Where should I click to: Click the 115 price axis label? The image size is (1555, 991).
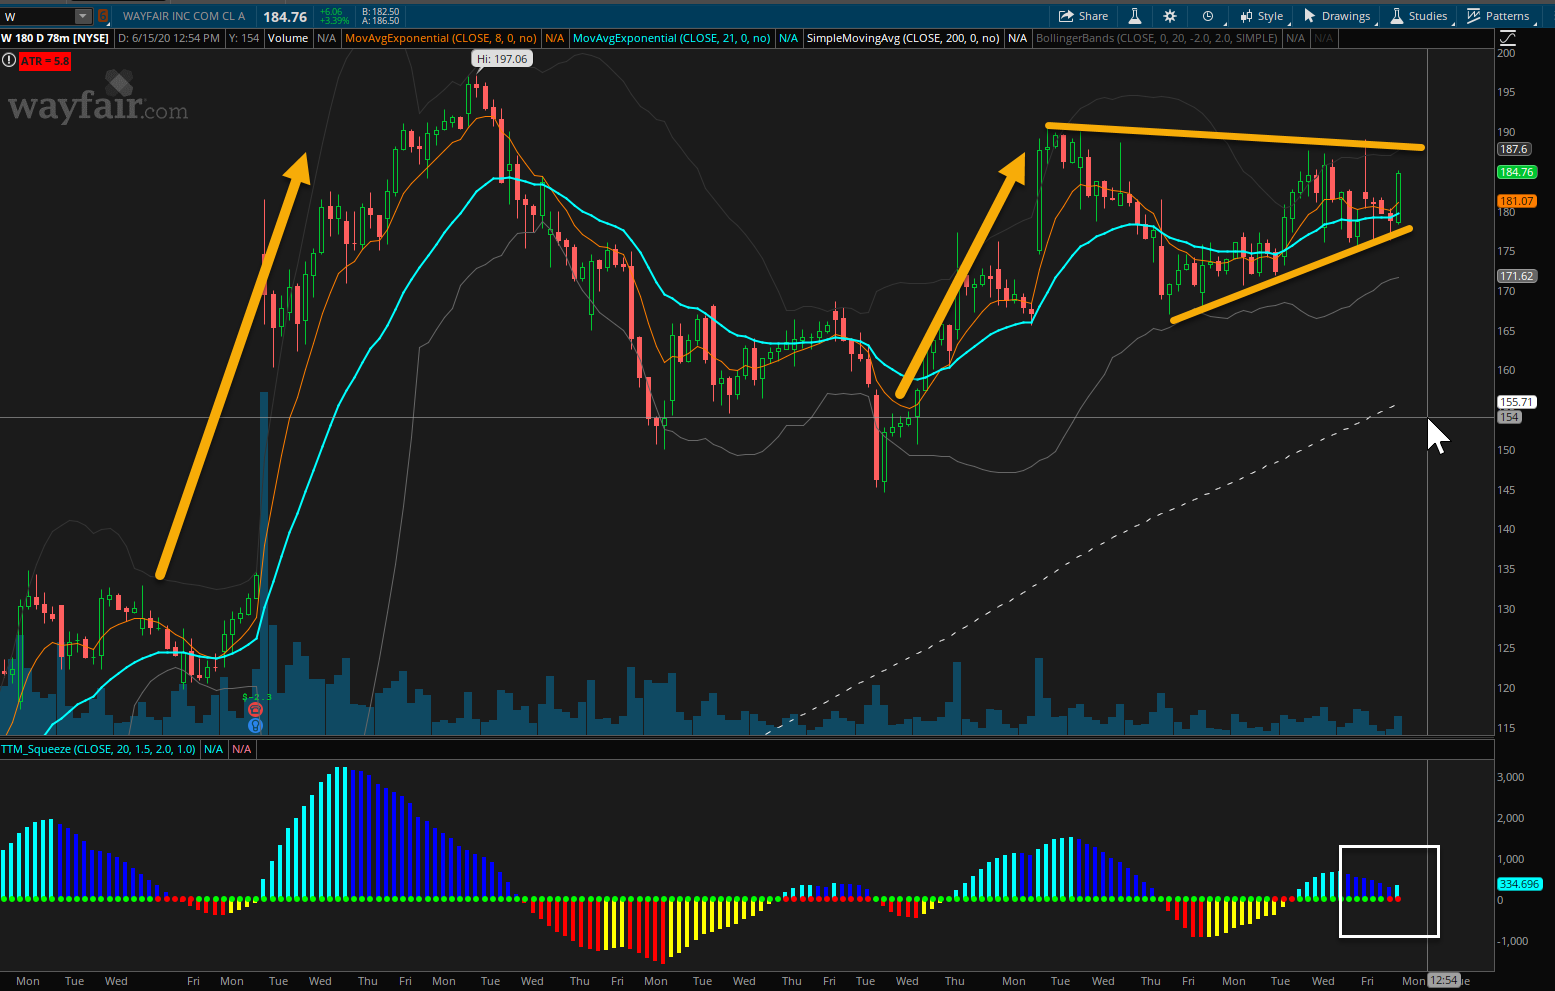(x=1506, y=728)
